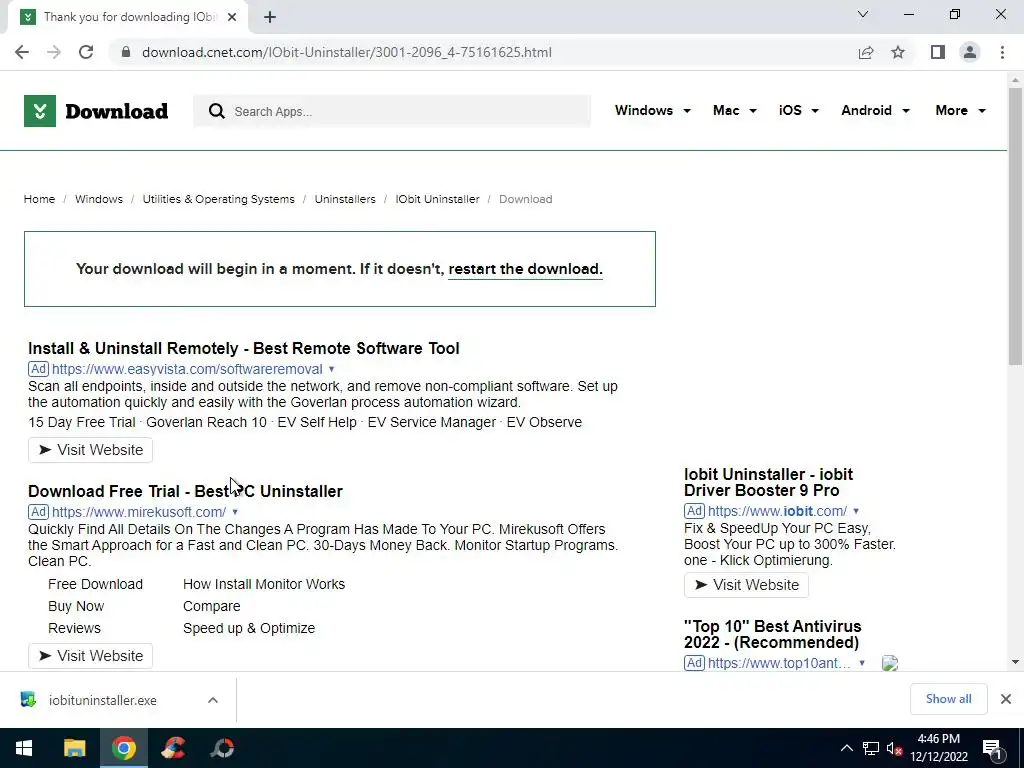Expand the Mac menu
1024x768 pixels.
tap(735, 110)
